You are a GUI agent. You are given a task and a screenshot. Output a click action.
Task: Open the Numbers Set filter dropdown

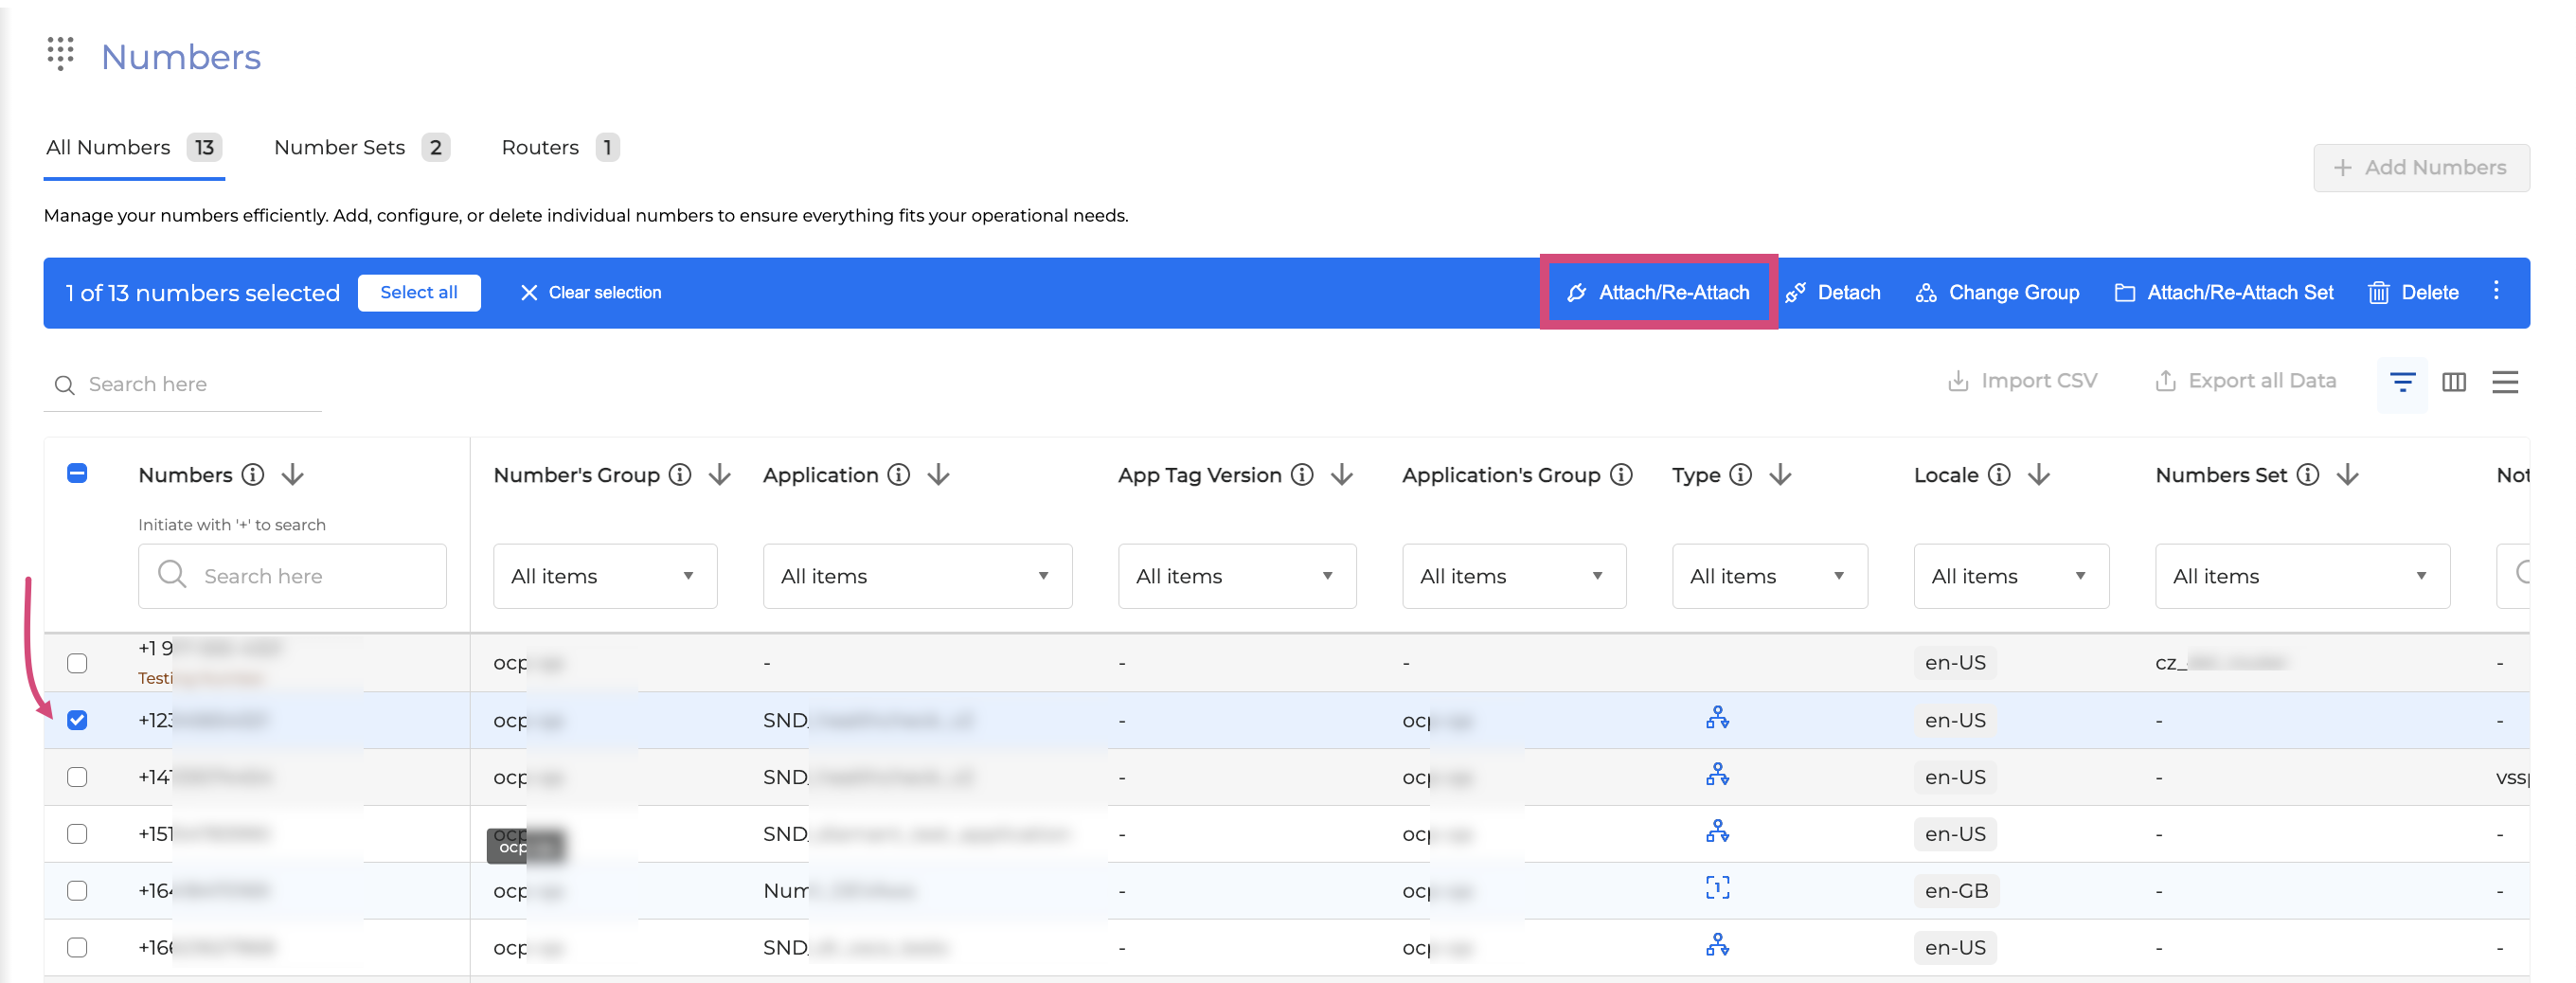[2301, 576]
